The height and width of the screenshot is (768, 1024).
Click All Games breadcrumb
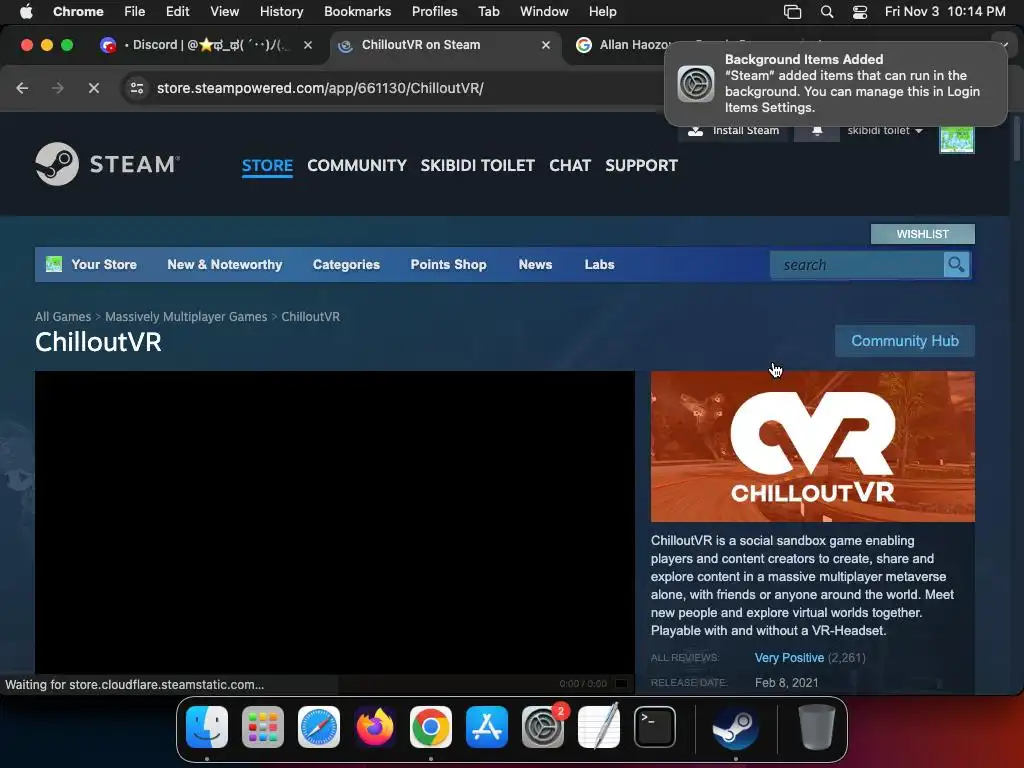63,317
